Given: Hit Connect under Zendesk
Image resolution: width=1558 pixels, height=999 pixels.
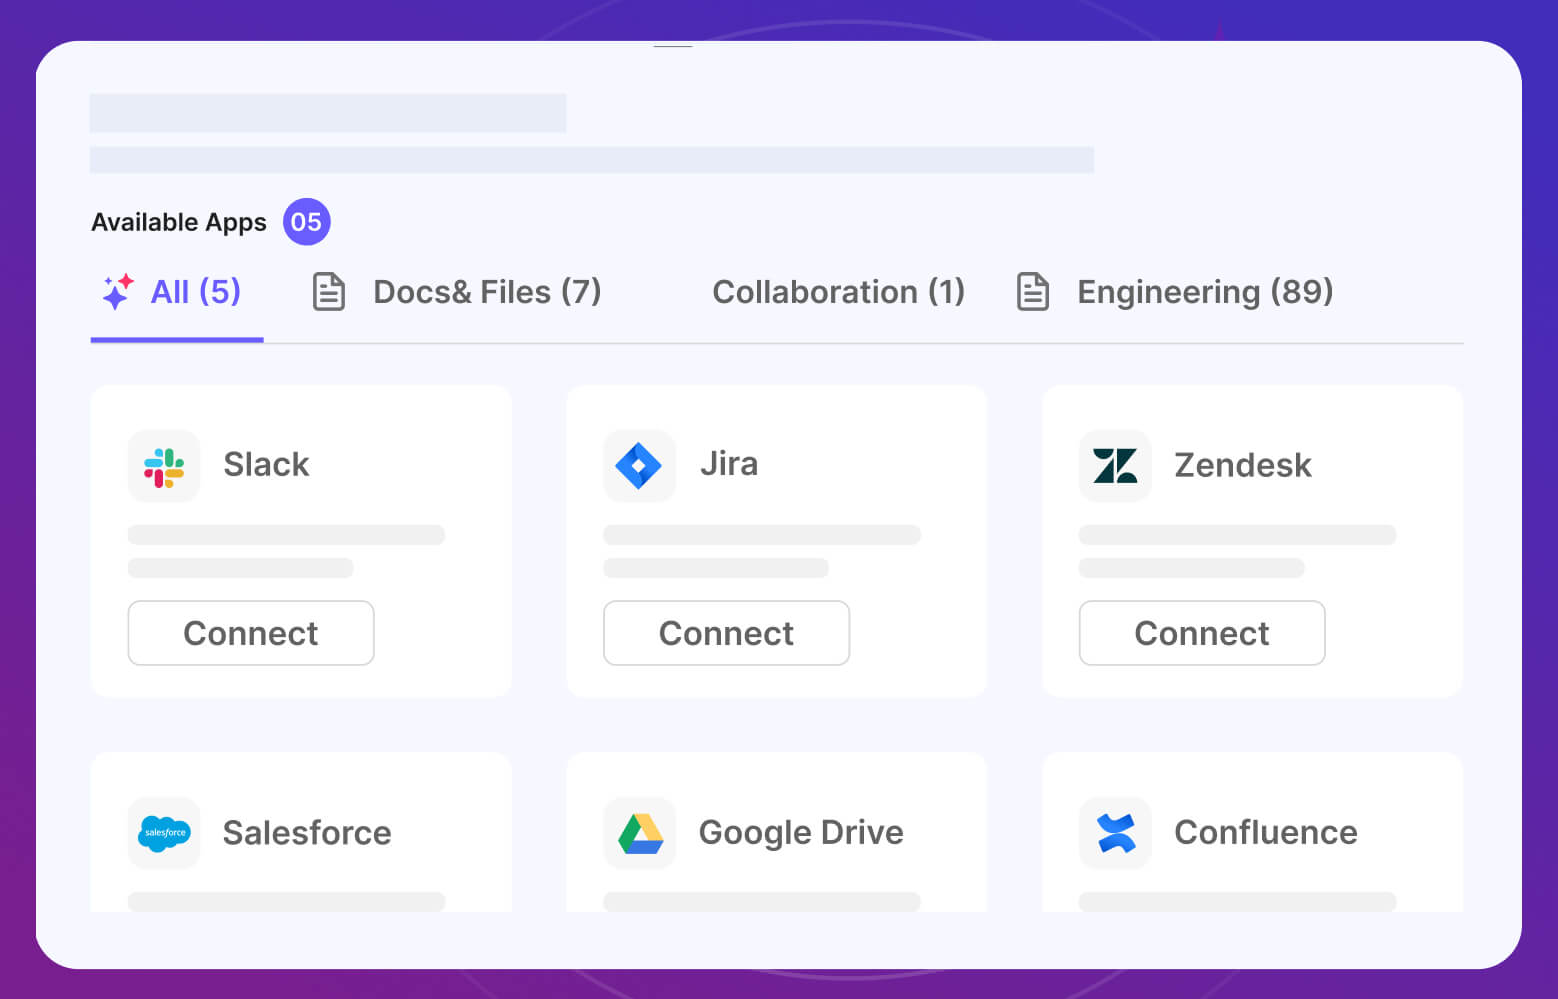Looking at the screenshot, I should (1201, 633).
